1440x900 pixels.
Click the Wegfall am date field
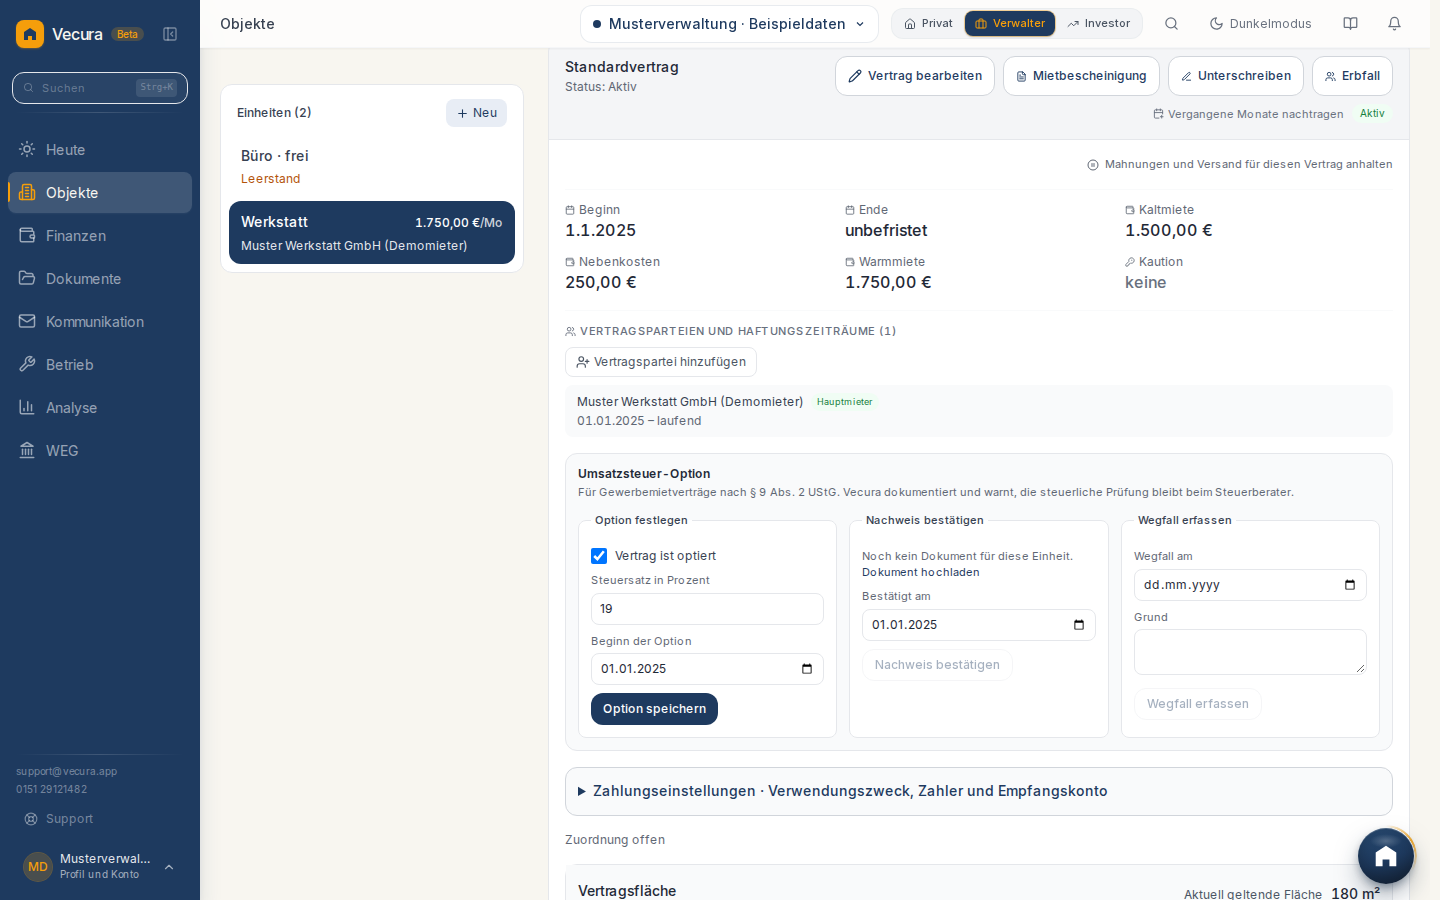(x=1250, y=585)
